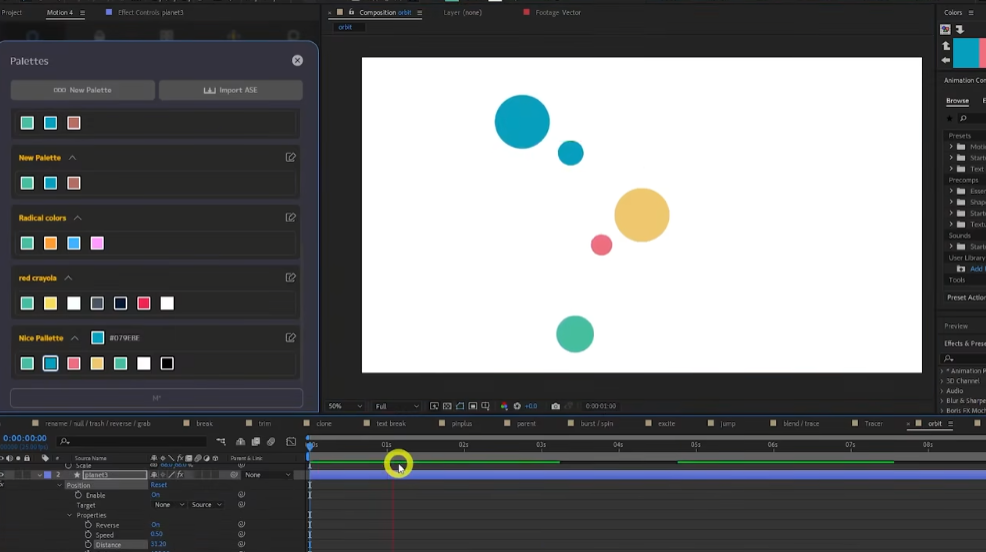Click the Speed value 0.50
Viewport: 986px width, 552px height.
(157, 534)
